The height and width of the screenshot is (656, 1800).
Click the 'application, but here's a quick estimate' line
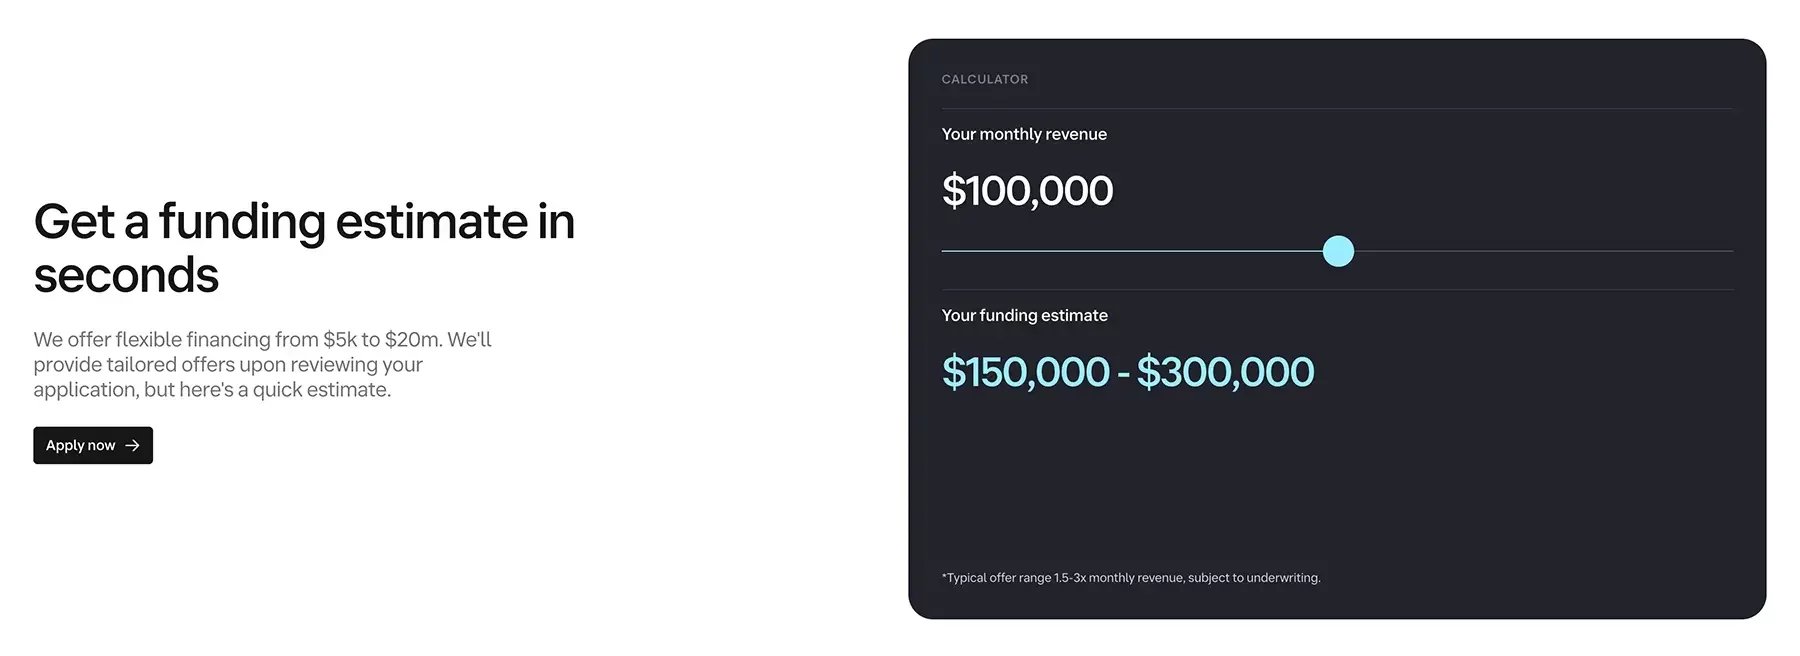[212, 390]
